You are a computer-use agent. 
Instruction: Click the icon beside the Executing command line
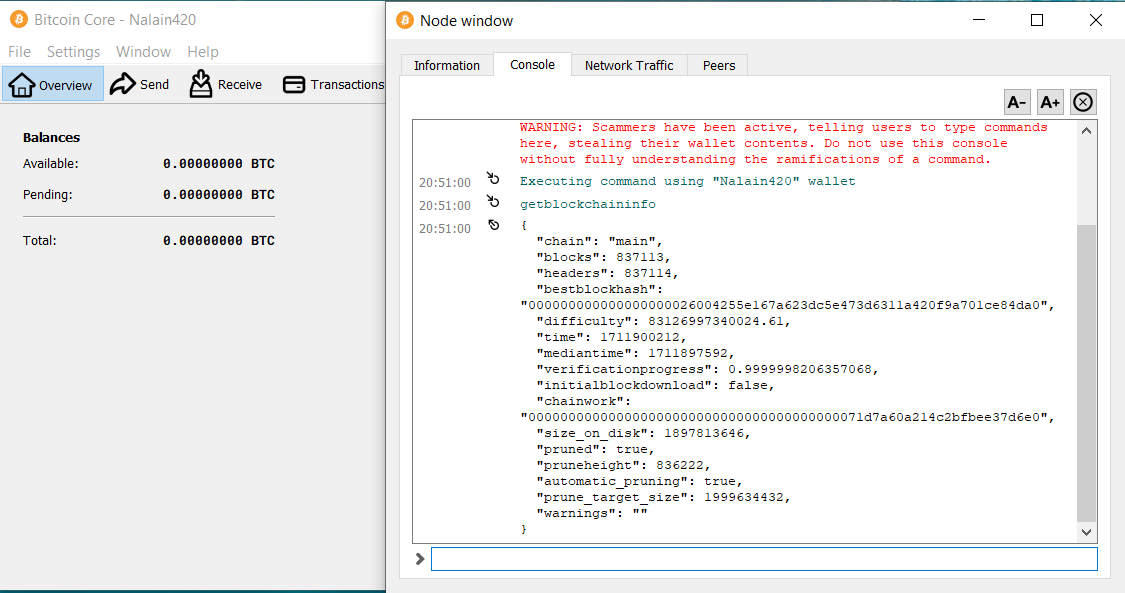[x=493, y=178]
